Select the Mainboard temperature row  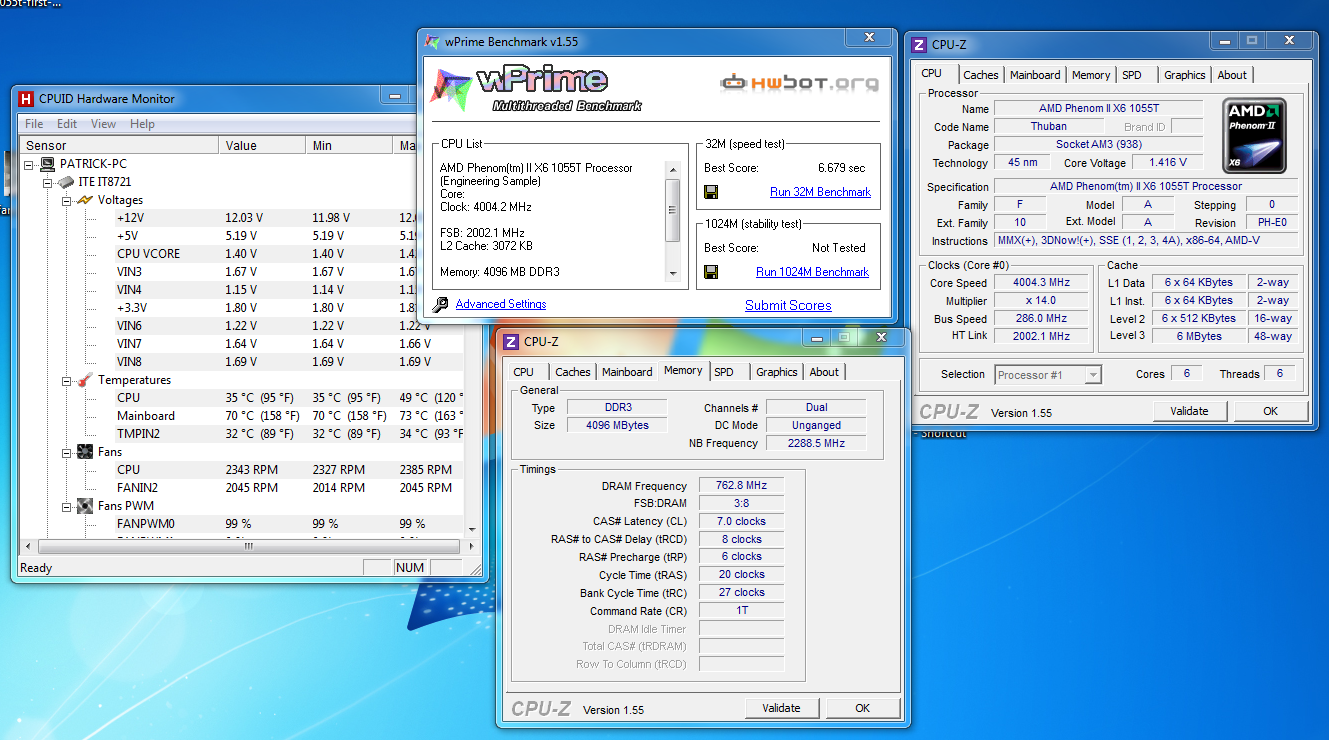click(241, 416)
